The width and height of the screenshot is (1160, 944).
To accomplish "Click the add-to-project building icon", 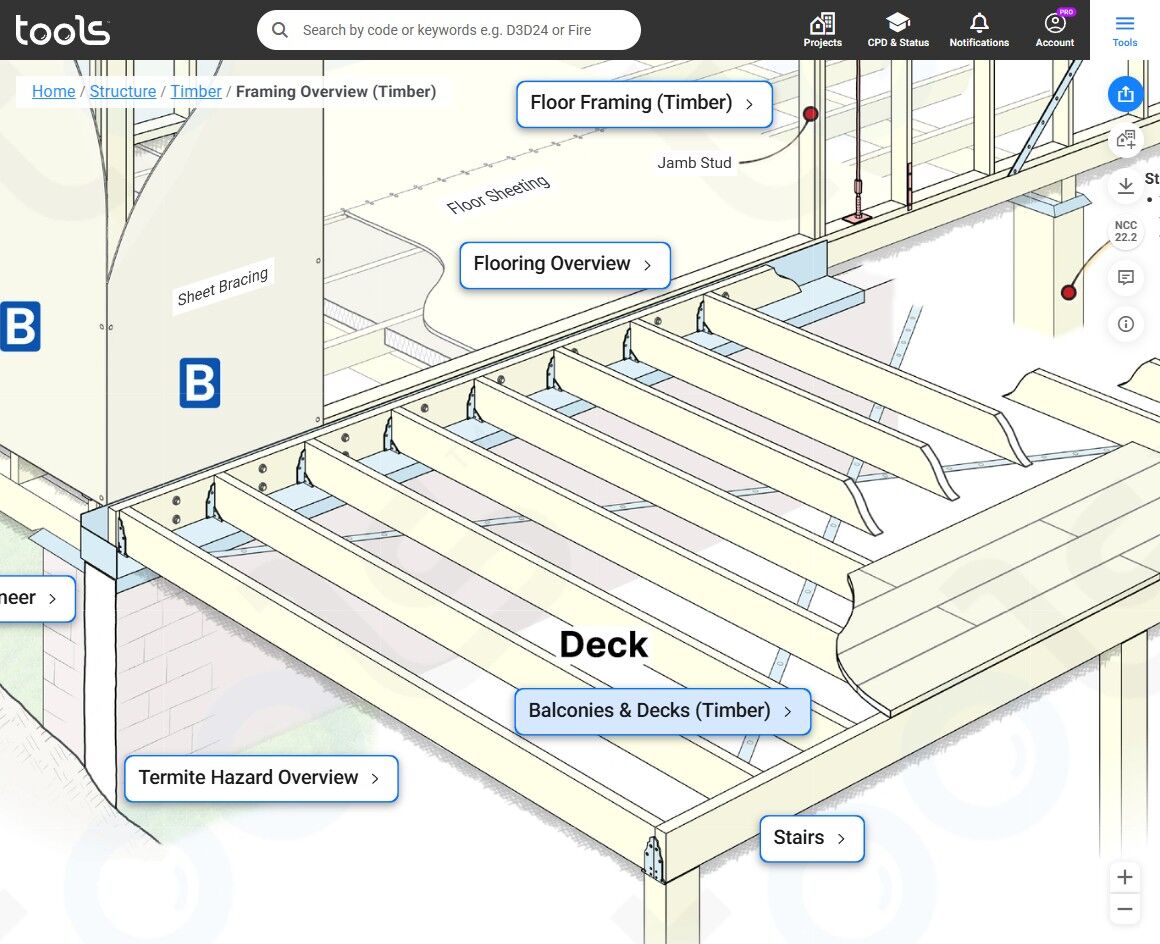I will tap(1125, 139).
